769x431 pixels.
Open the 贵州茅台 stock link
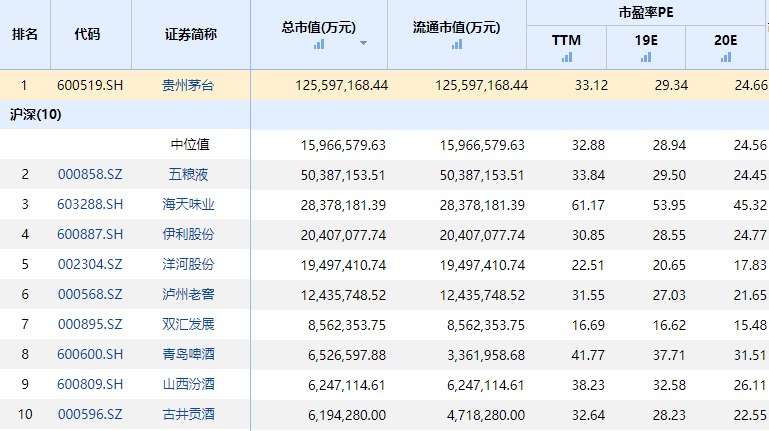tap(188, 85)
